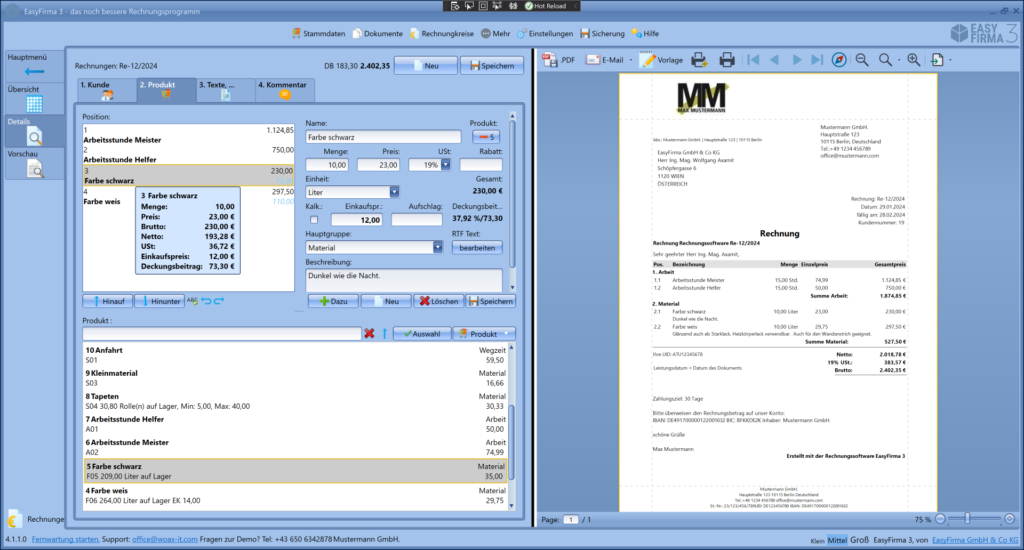Click the undo arrow below position list

coord(206,301)
